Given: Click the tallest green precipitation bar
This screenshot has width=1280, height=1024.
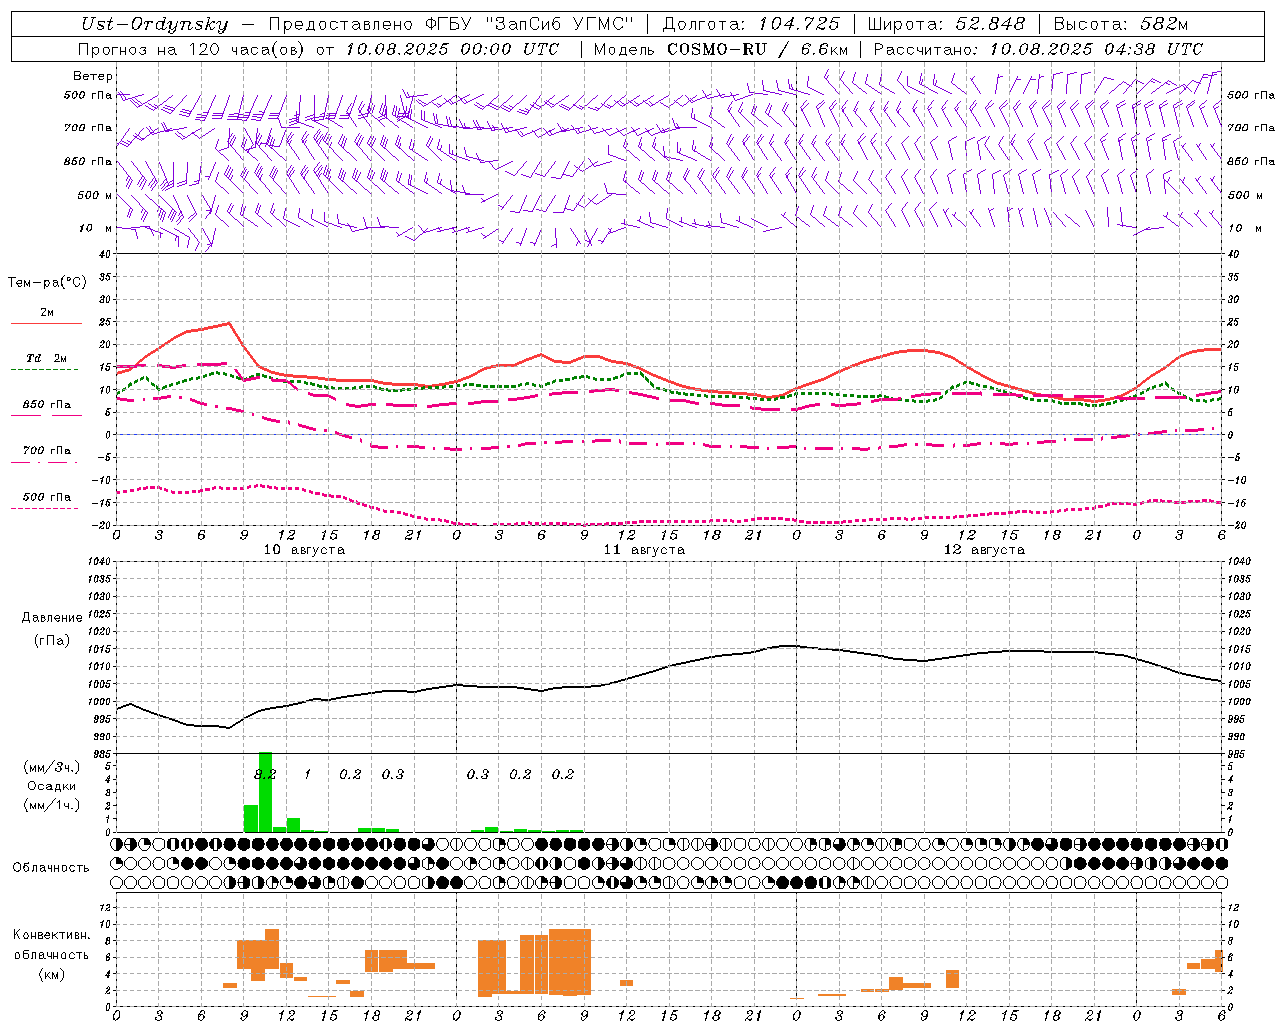Looking at the screenshot, I should (265, 792).
